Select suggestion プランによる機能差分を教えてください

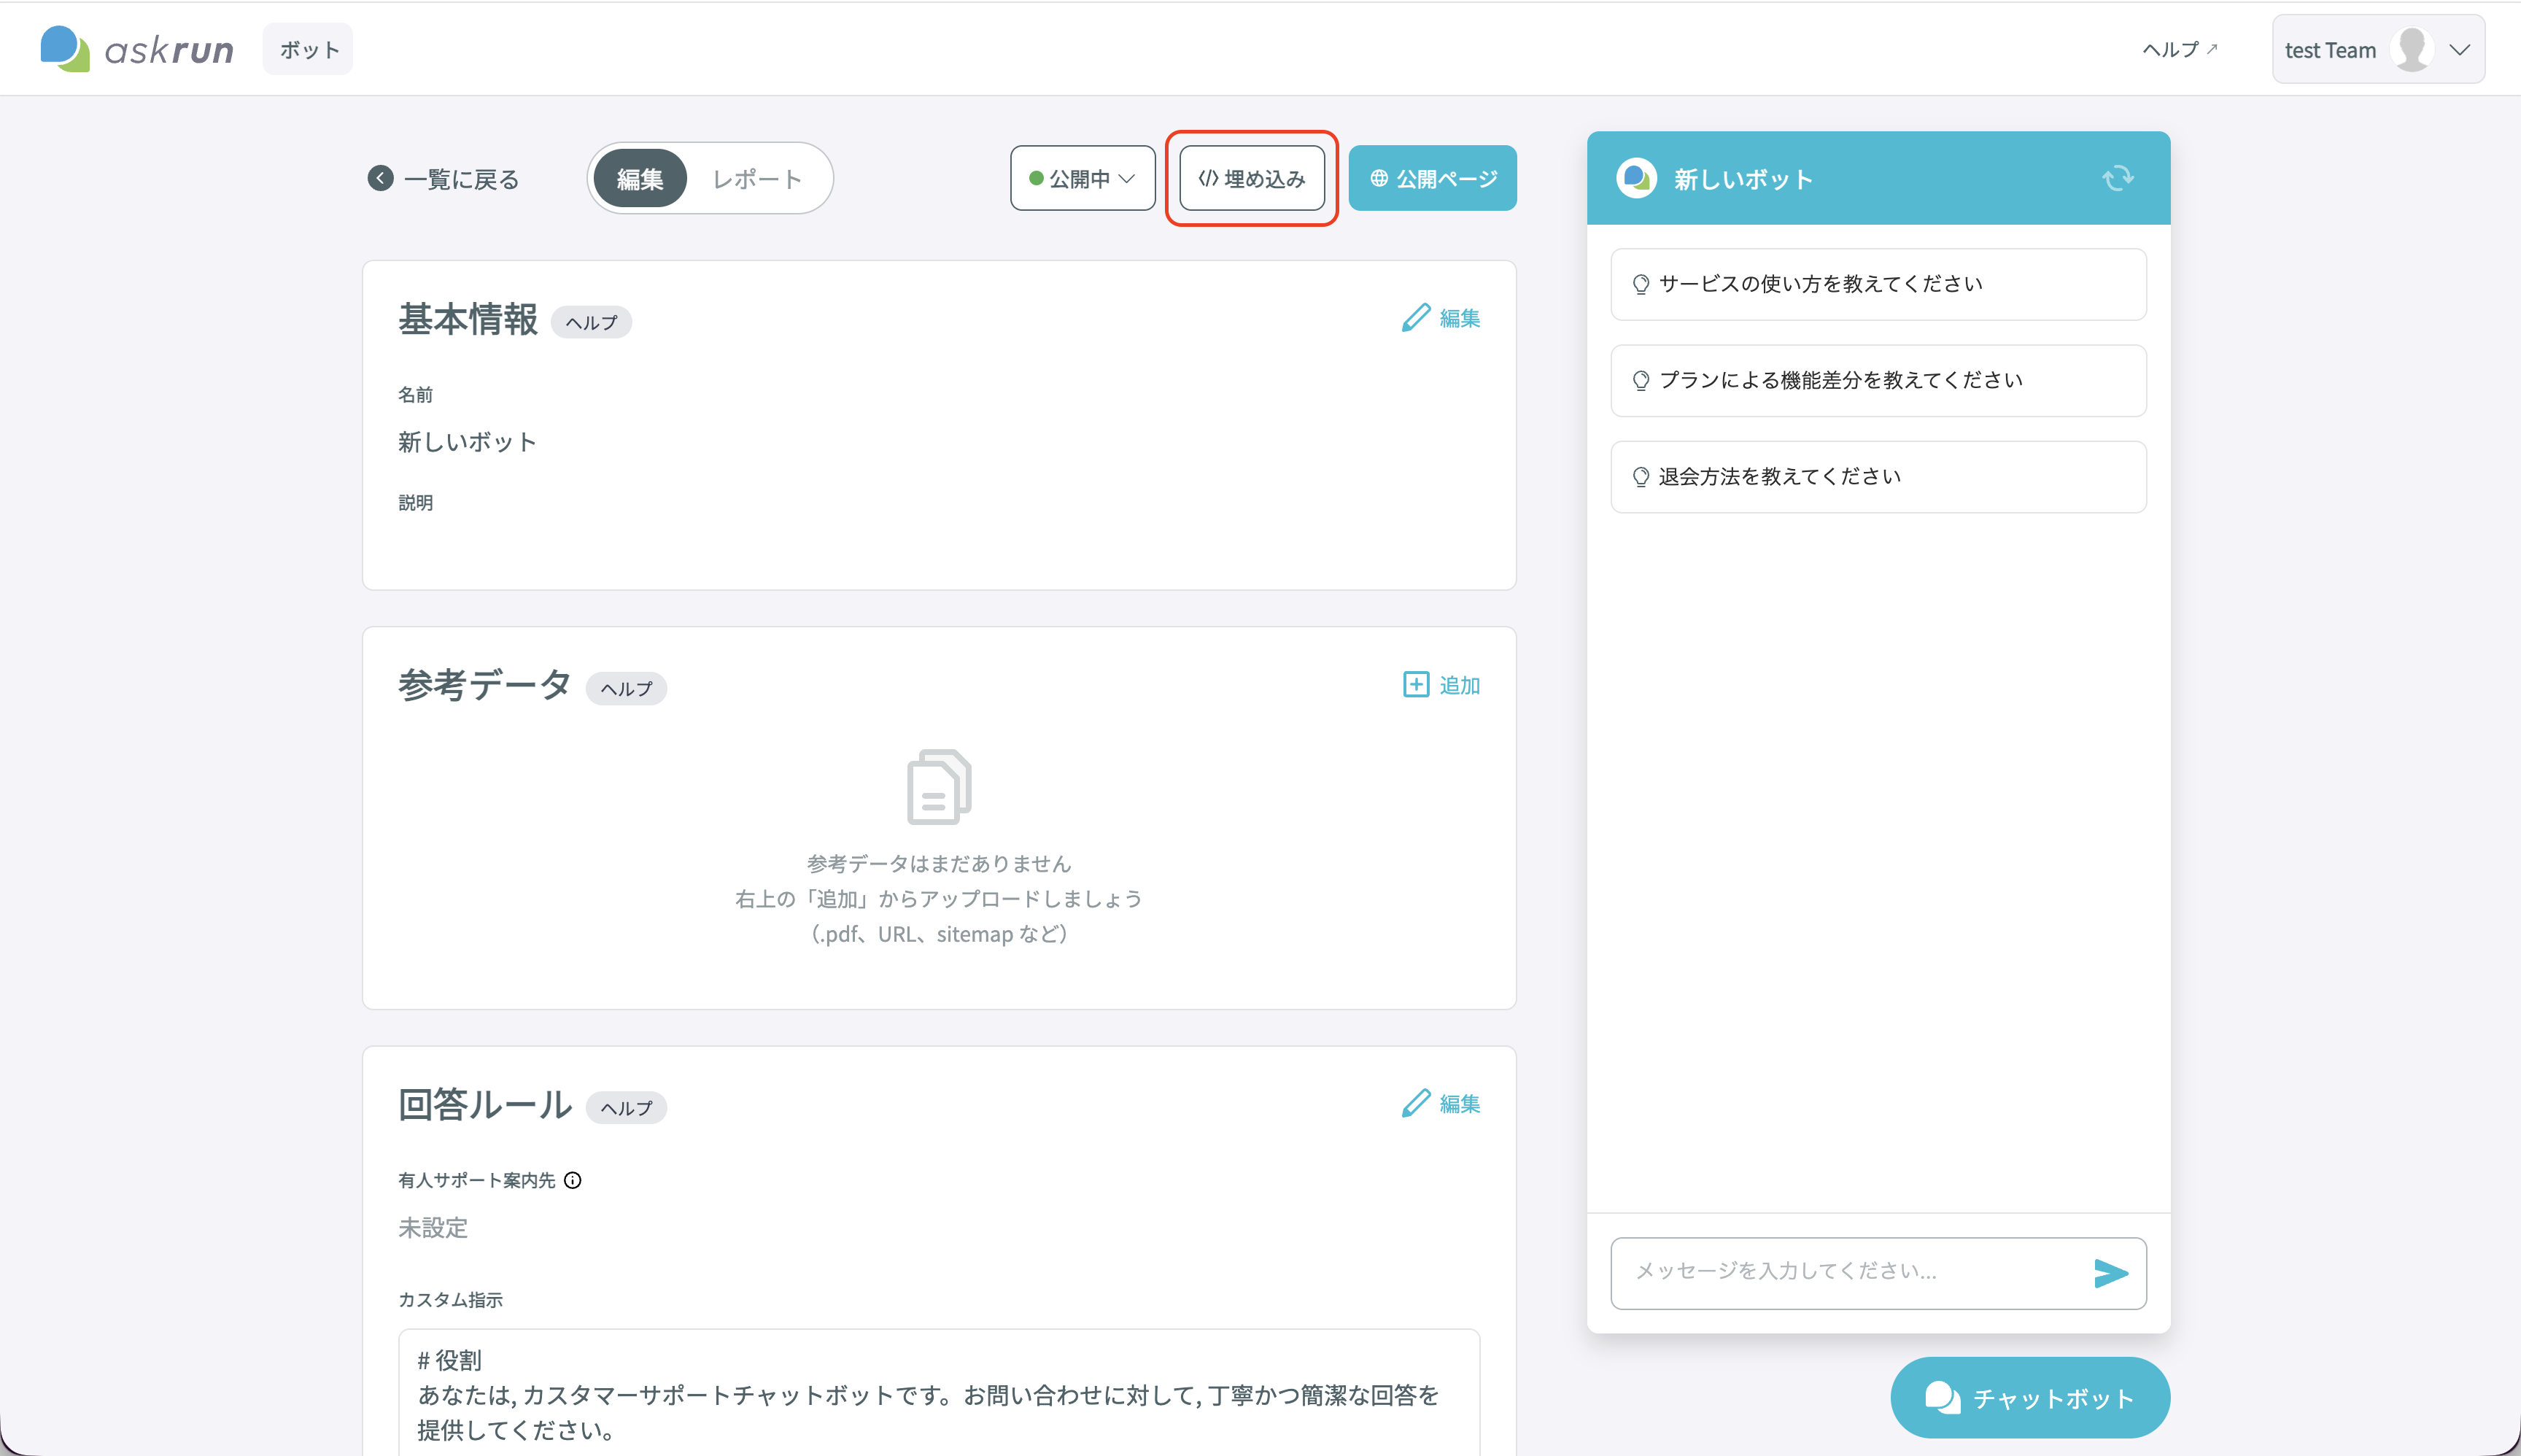coord(1878,380)
